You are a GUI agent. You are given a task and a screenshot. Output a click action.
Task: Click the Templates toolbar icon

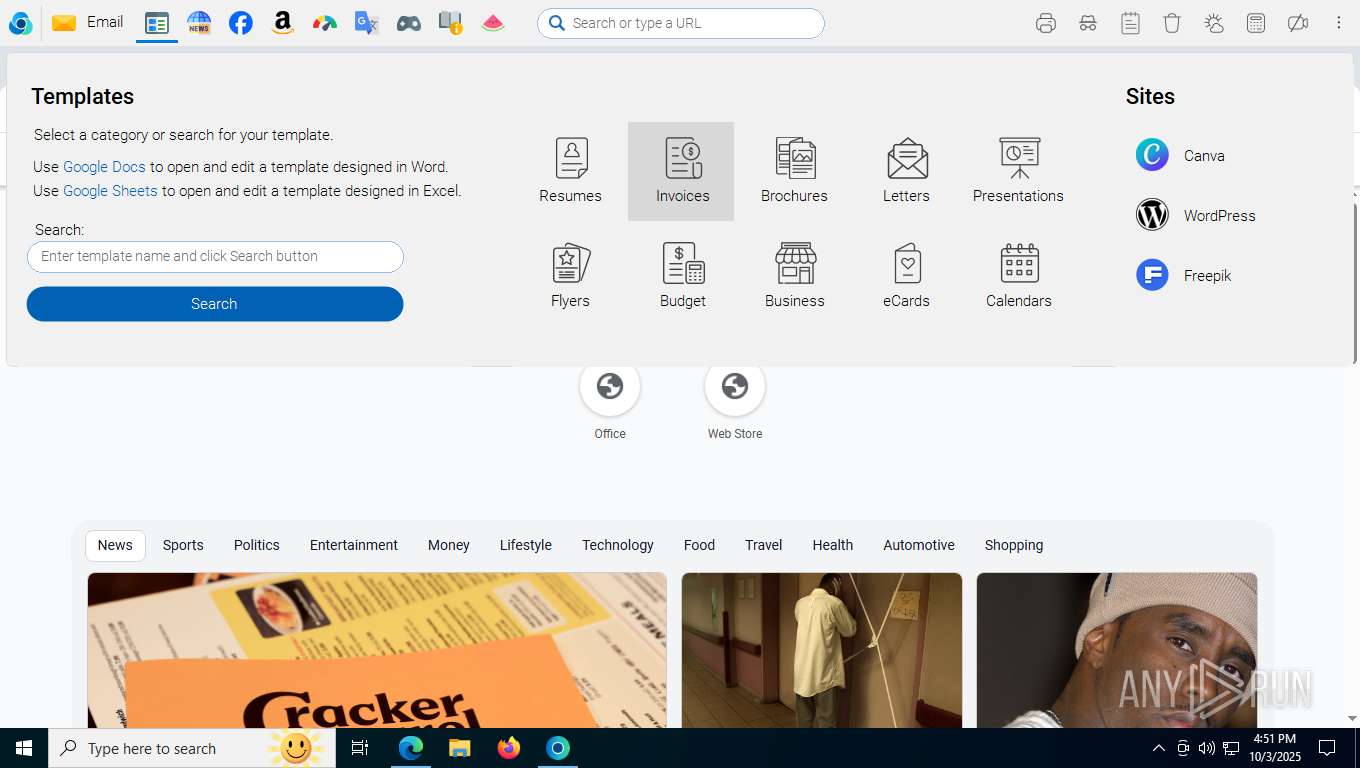[x=157, y=23]
